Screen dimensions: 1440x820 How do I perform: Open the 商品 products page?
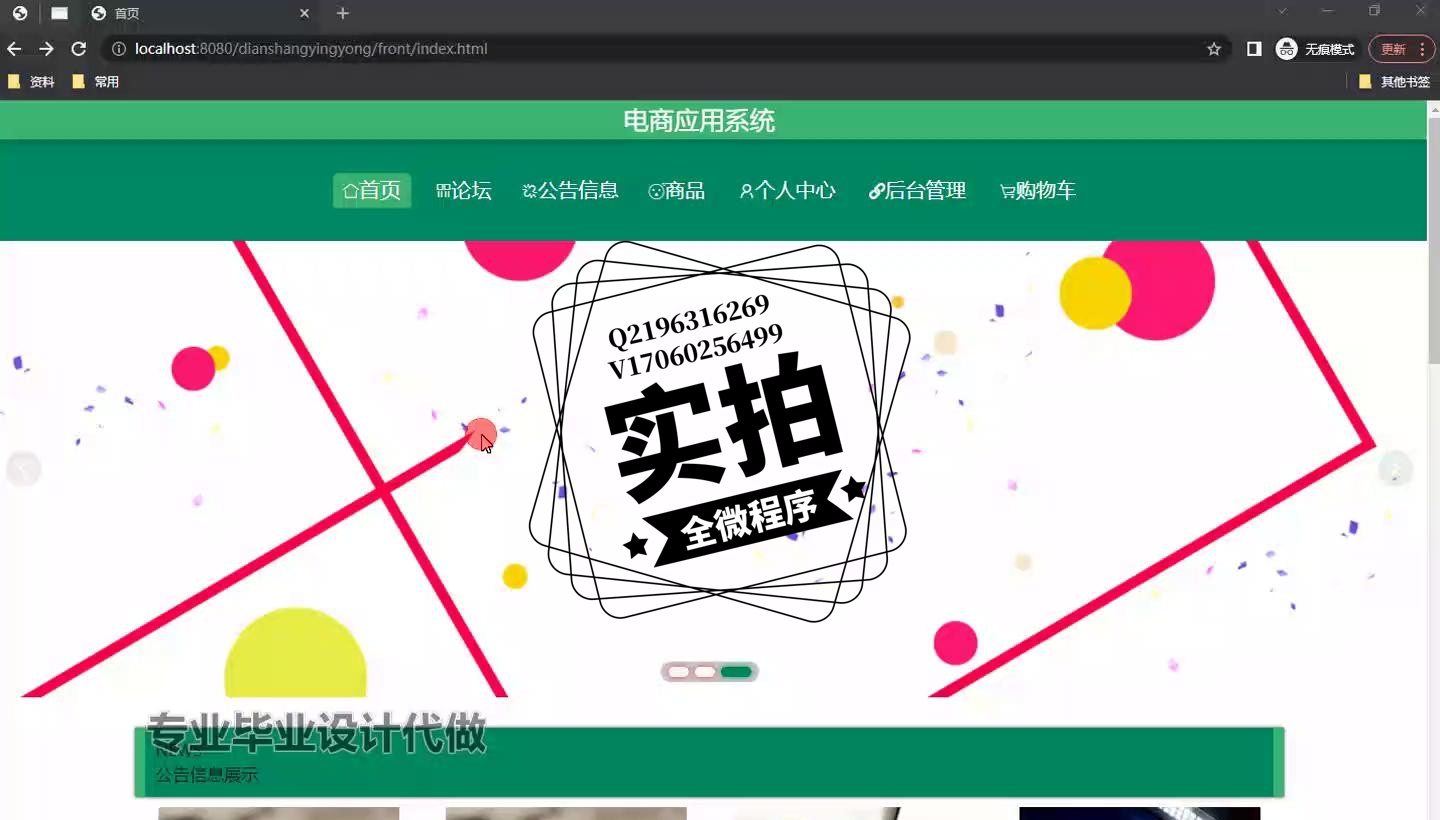click(677, 191)
